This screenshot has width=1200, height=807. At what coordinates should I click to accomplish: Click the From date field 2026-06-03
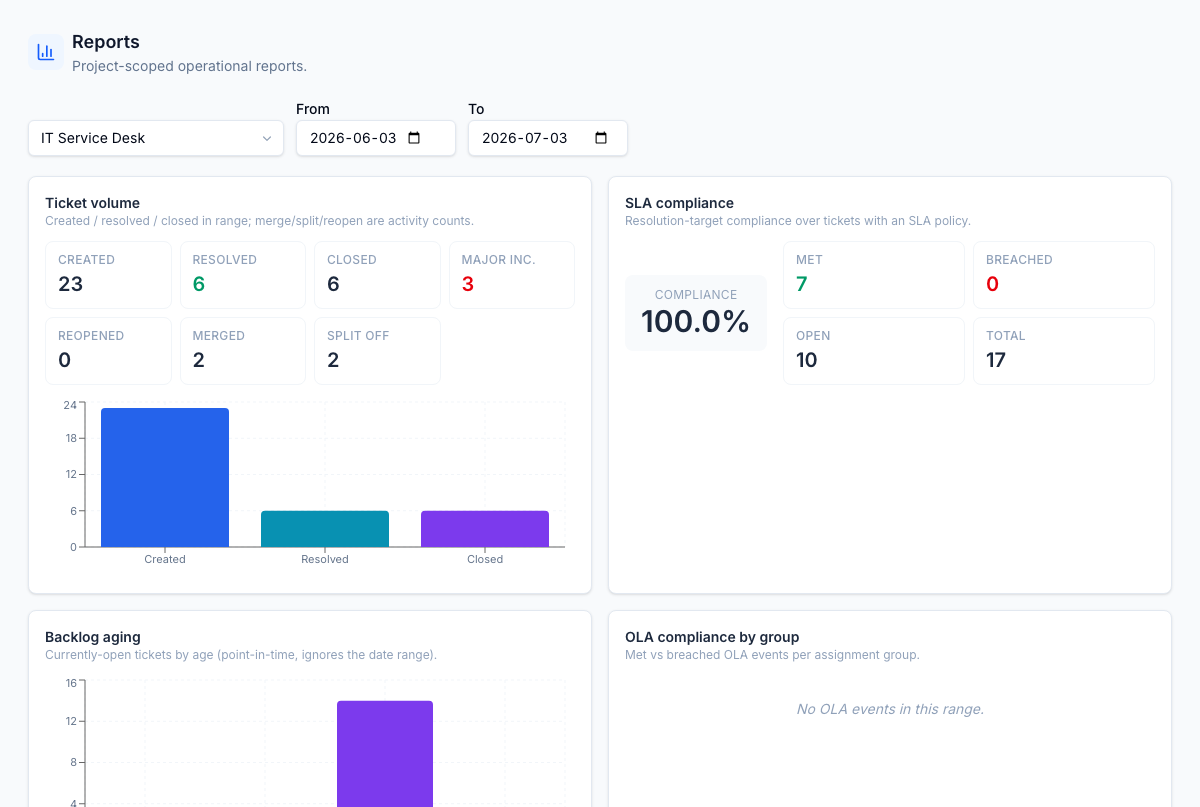[x=376, y=138]
